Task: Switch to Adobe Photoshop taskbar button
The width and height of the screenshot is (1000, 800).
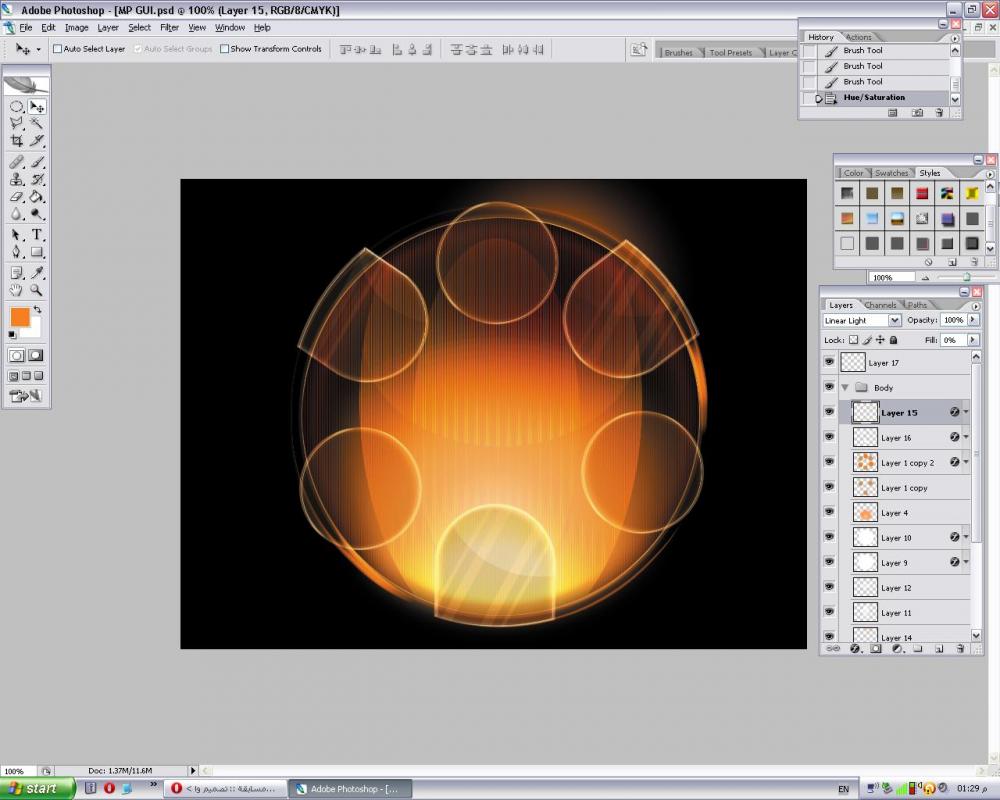Action: 349,789
